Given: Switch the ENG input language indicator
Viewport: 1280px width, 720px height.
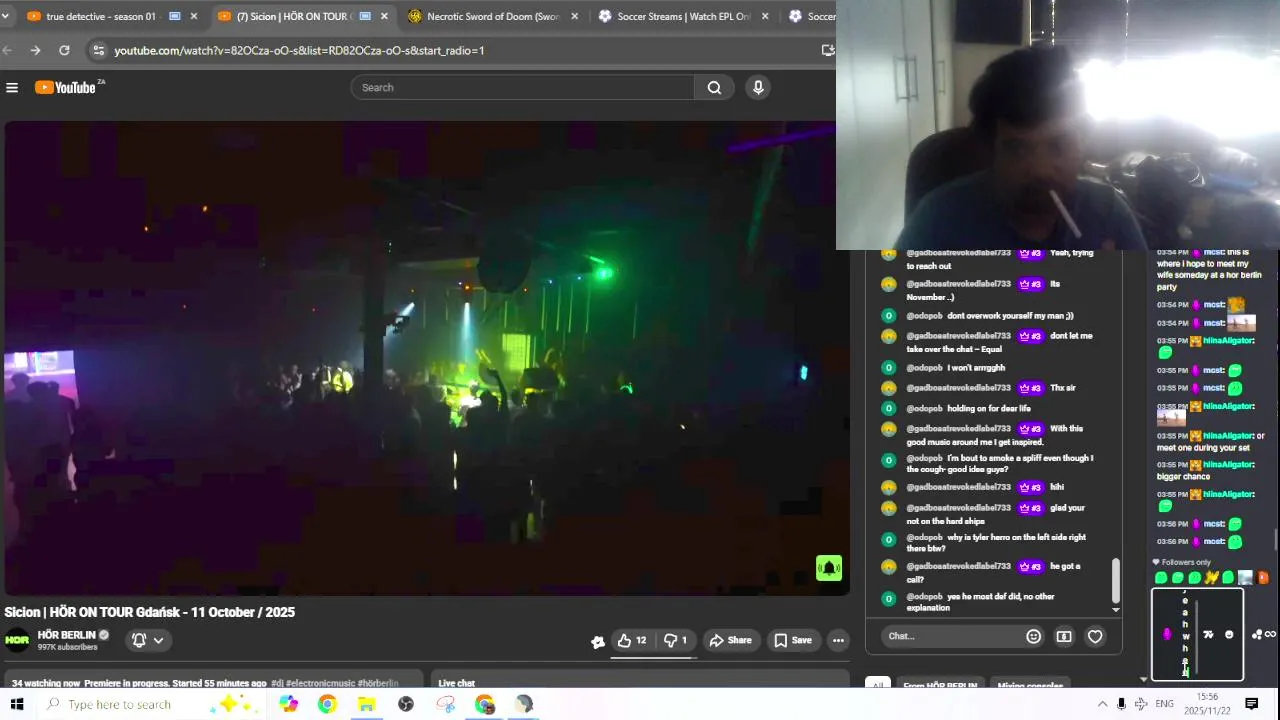Looking at the screenshot, I should (x=1165, y=704).
